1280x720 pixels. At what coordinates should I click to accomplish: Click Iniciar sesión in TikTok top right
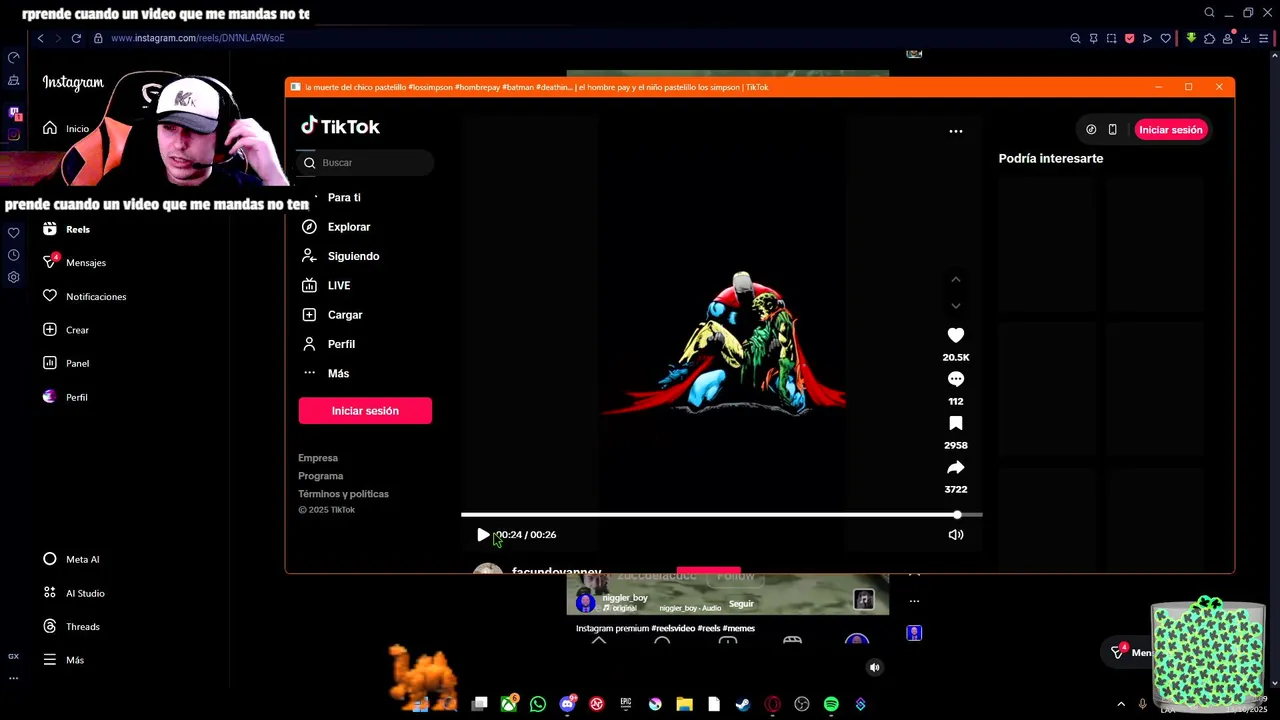coord(1170,130)
